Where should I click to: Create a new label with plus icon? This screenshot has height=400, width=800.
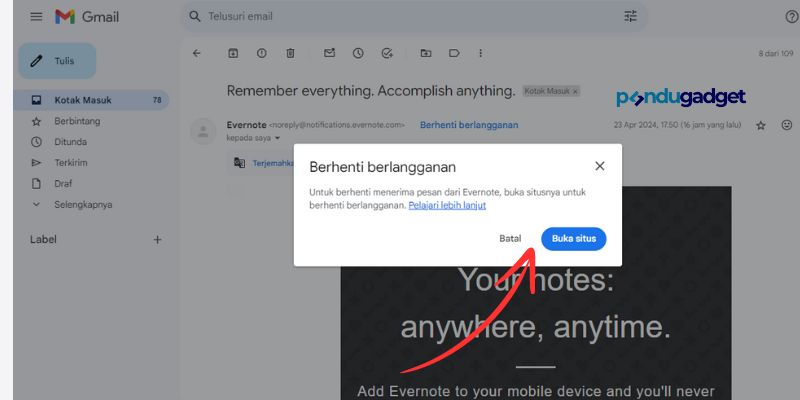click(x=158, y=240)
